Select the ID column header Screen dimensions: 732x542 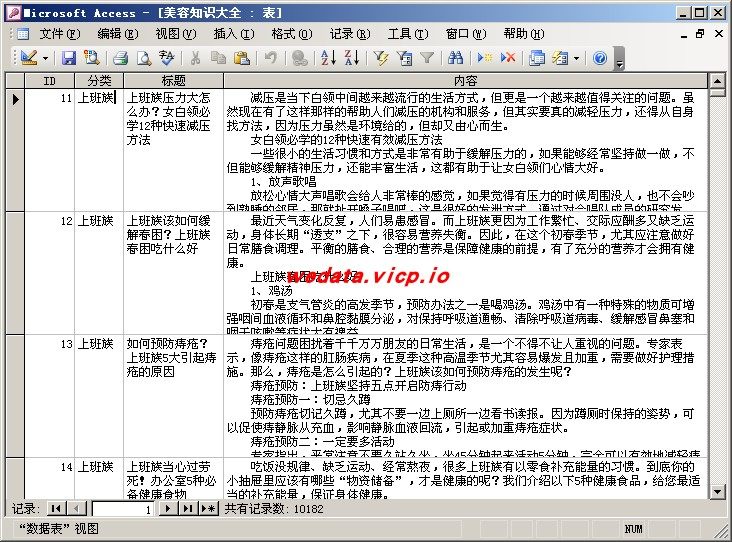click(x=49, y=81)
